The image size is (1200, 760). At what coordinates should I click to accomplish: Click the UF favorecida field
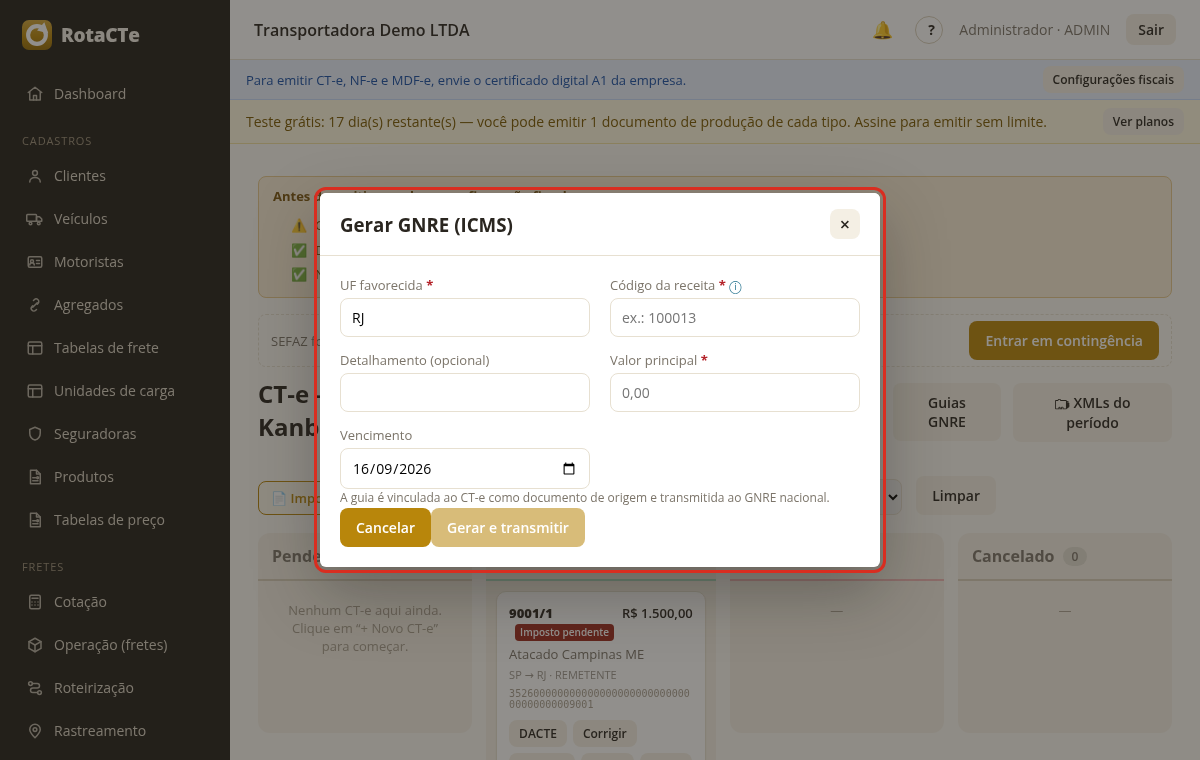click(x=465, y=318)
